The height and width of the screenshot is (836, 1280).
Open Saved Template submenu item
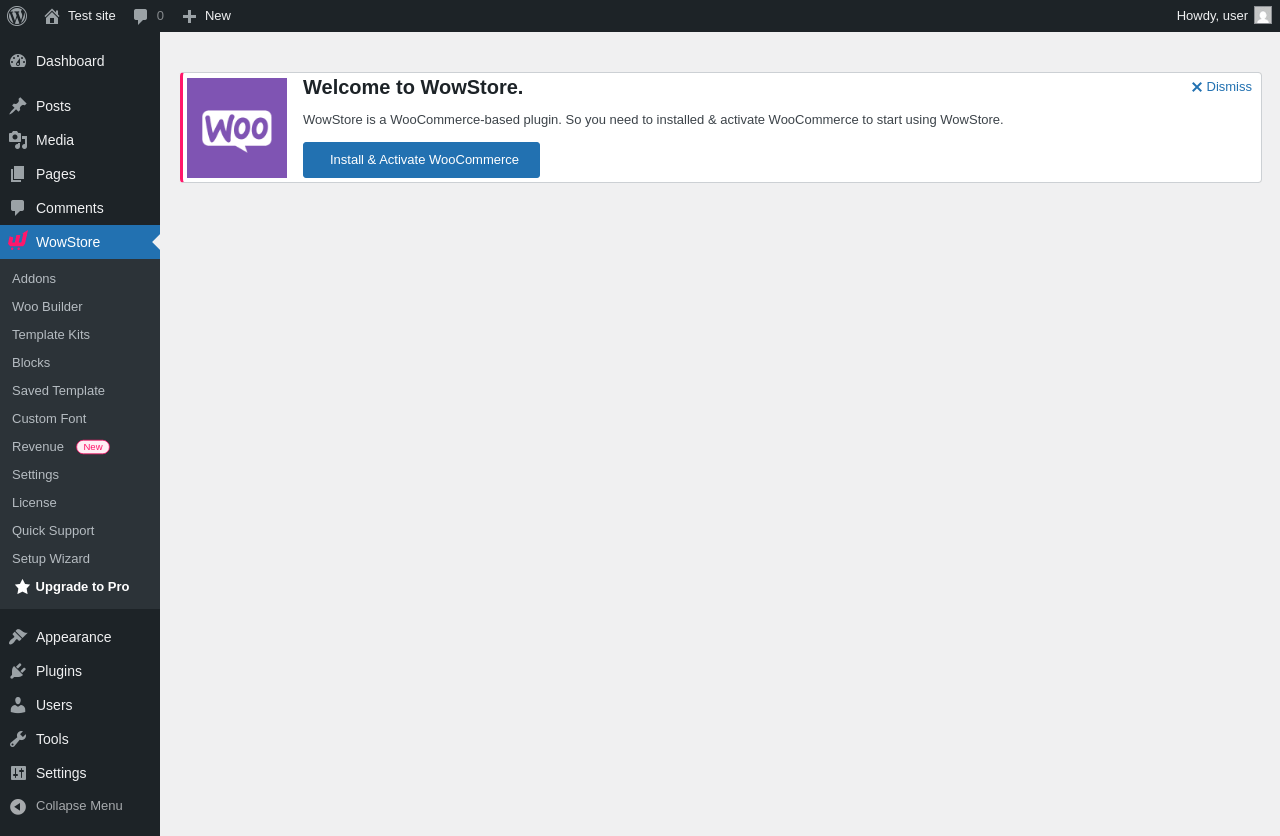click(x=58, y=391)
